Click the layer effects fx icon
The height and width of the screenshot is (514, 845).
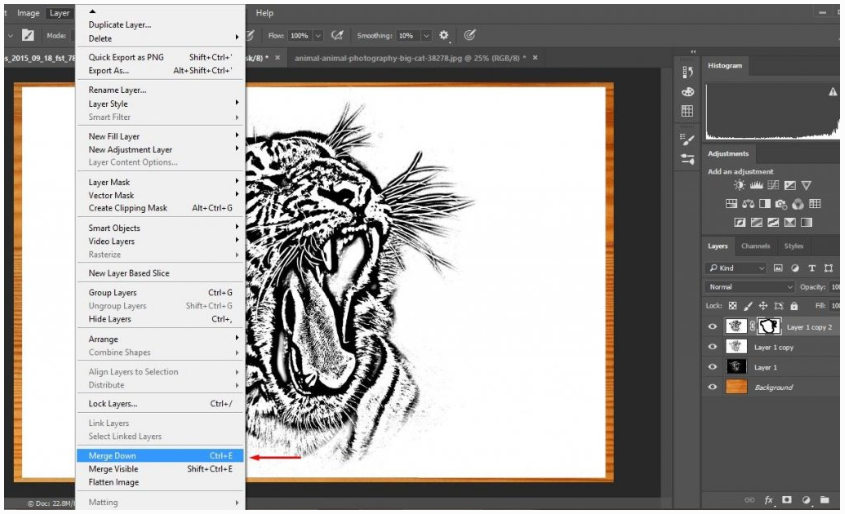coord(769,500)
